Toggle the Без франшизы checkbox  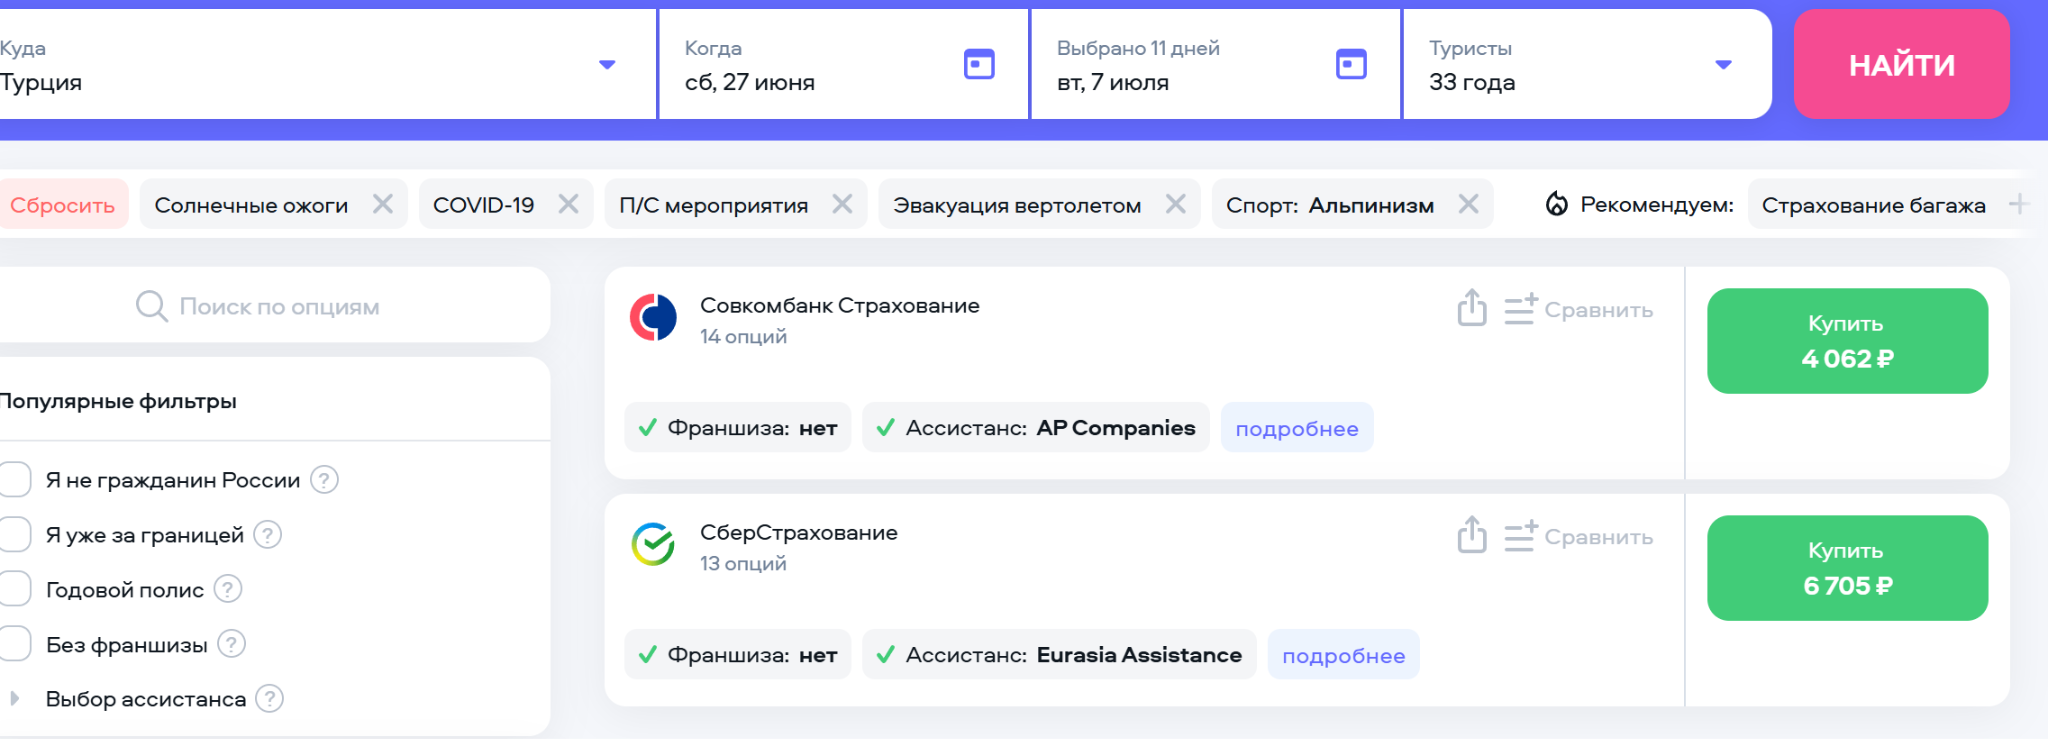coord(15,644)
